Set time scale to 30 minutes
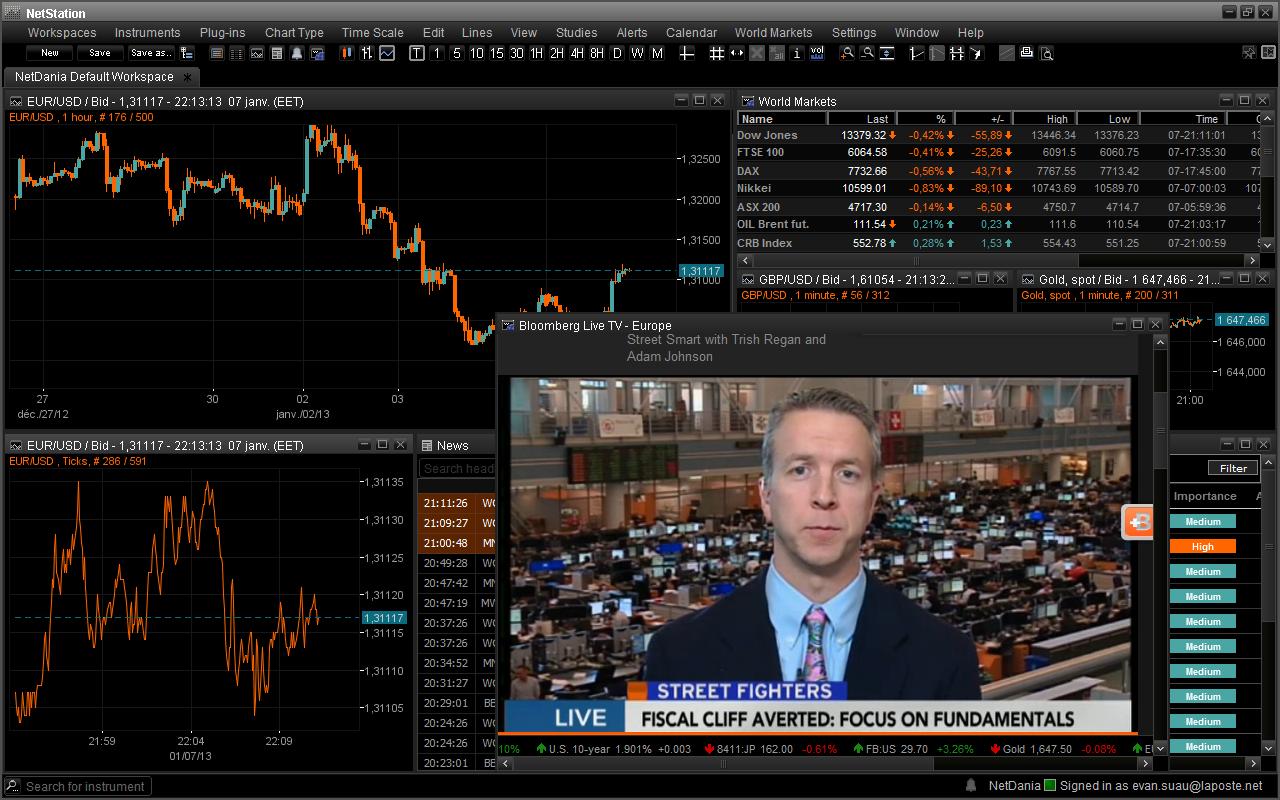The height and width of the screenshot is (800, 1280). [x=517, y=53]
